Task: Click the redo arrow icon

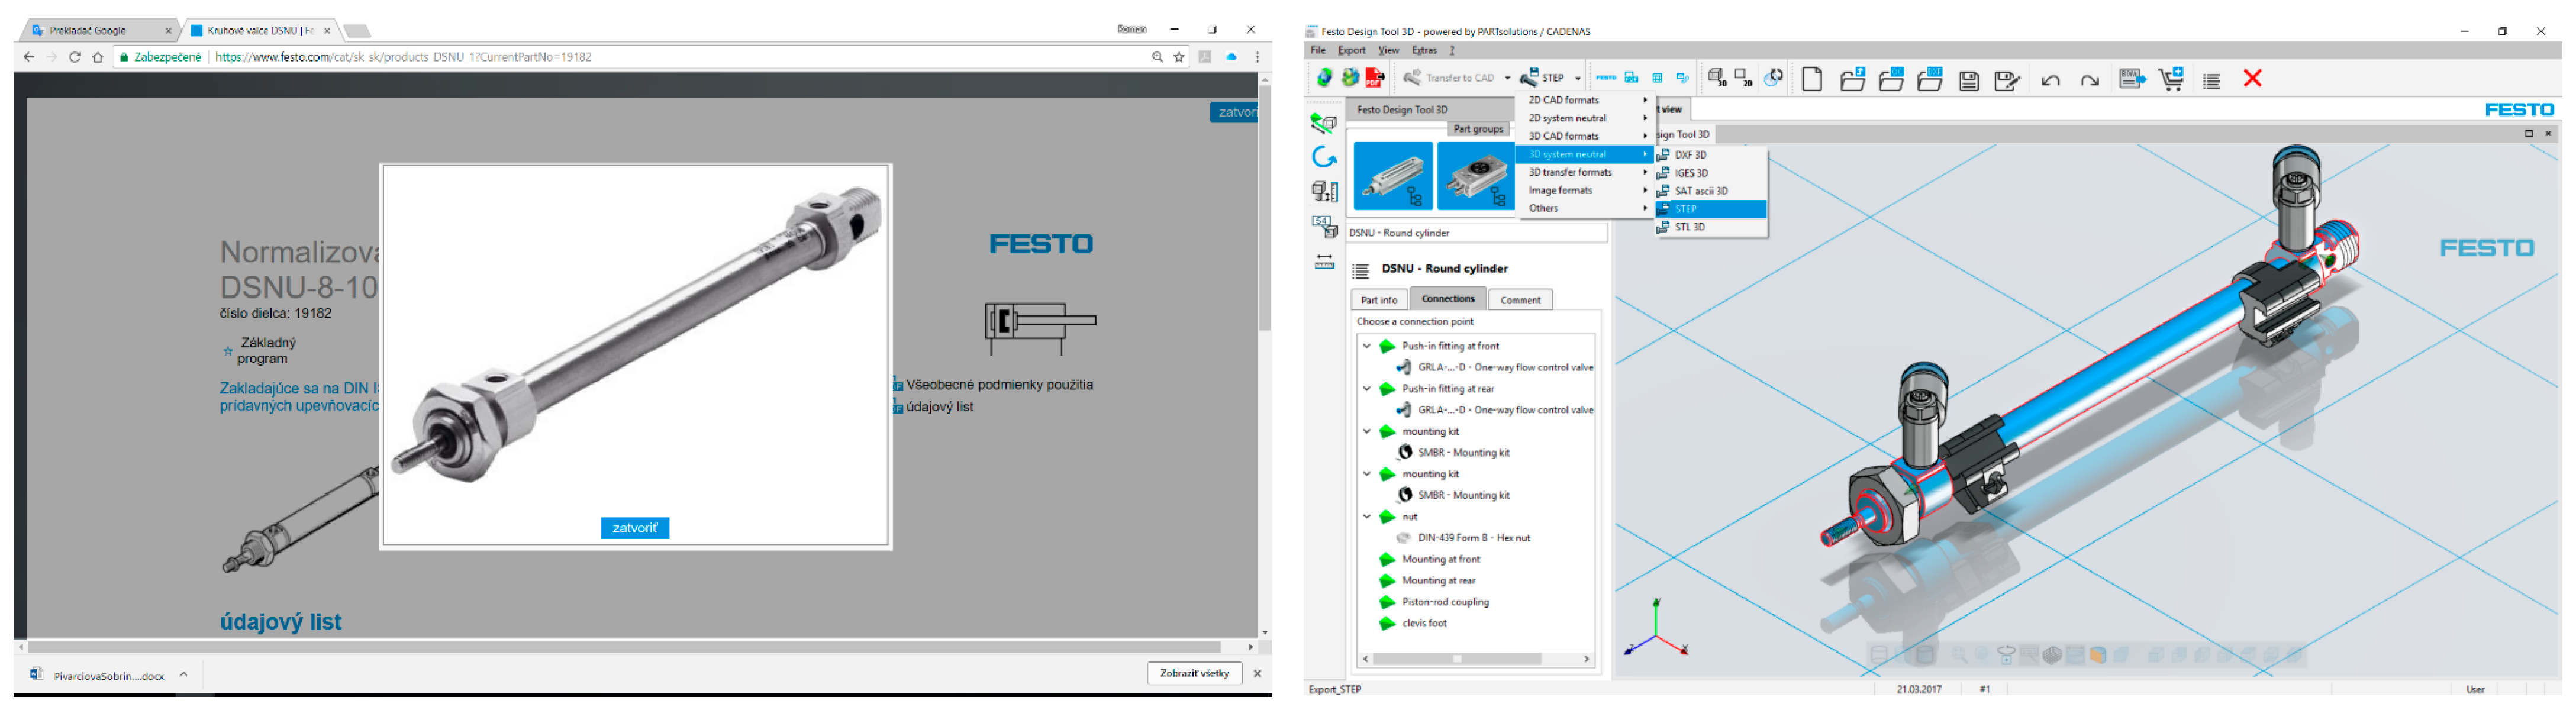Action: (x=2089, y=80)
